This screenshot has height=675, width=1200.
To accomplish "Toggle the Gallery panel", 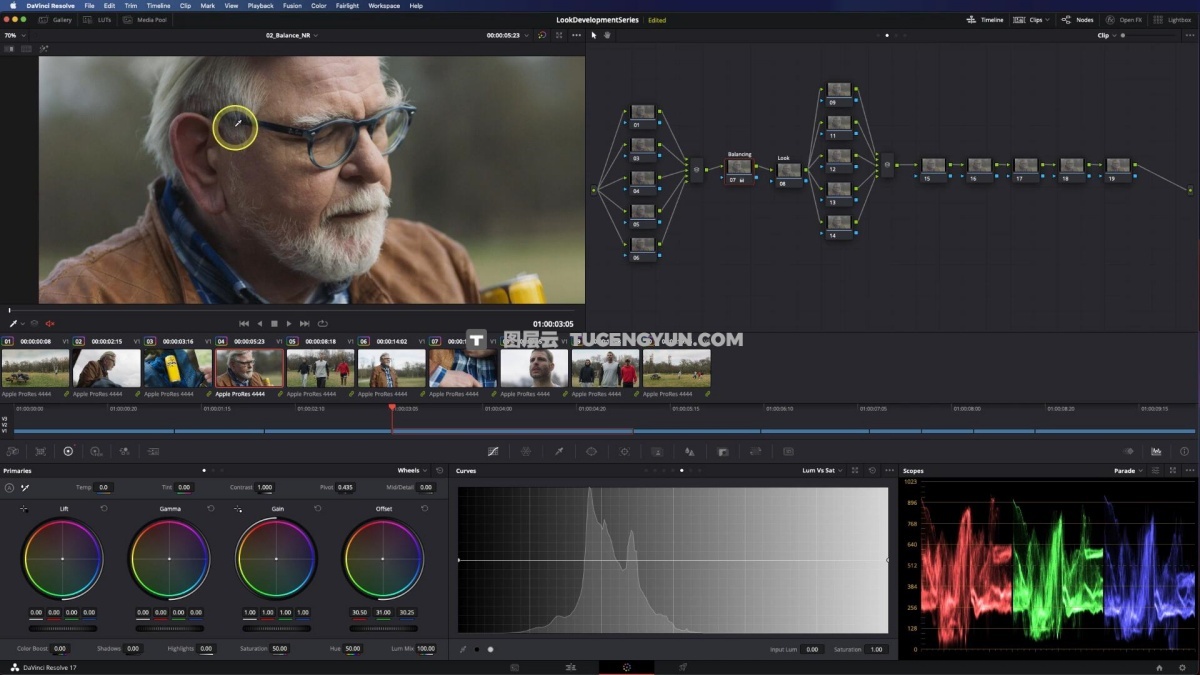I will point(56,20).
